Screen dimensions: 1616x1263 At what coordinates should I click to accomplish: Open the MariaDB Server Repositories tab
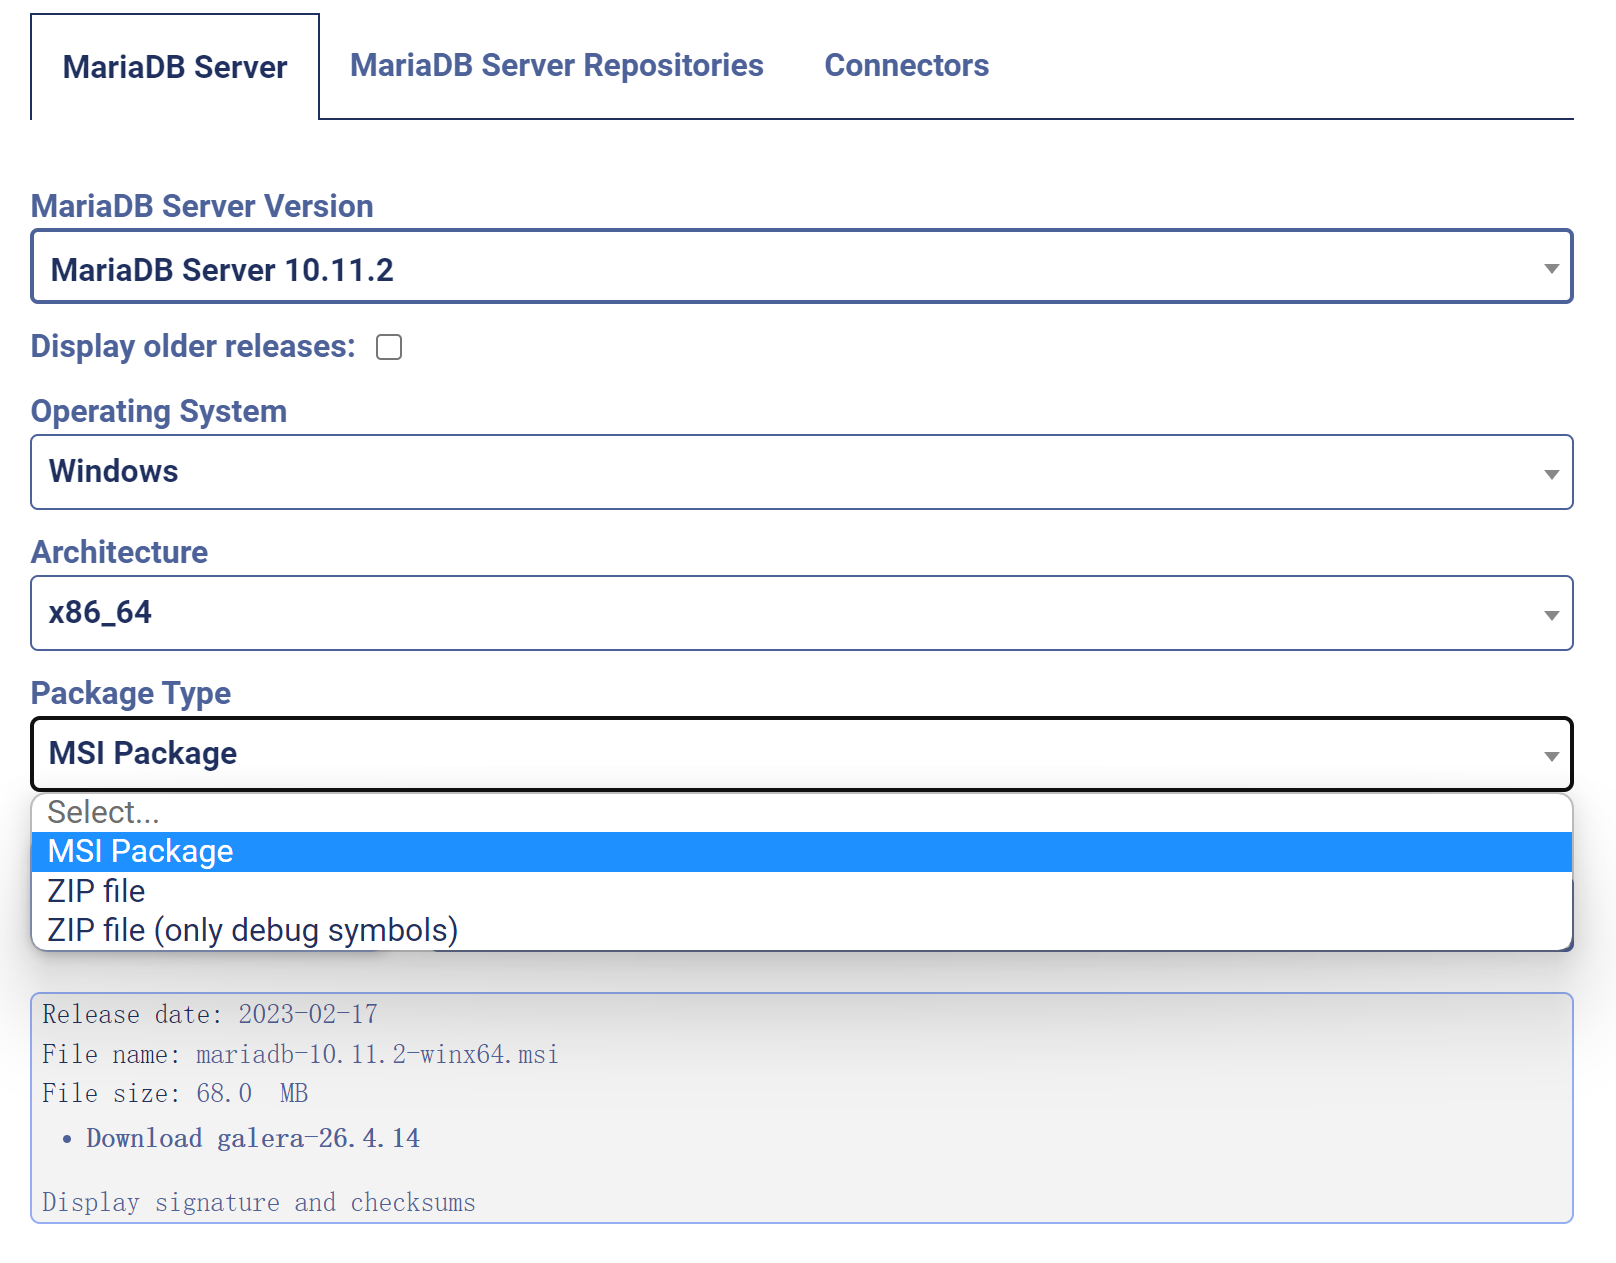556,65
